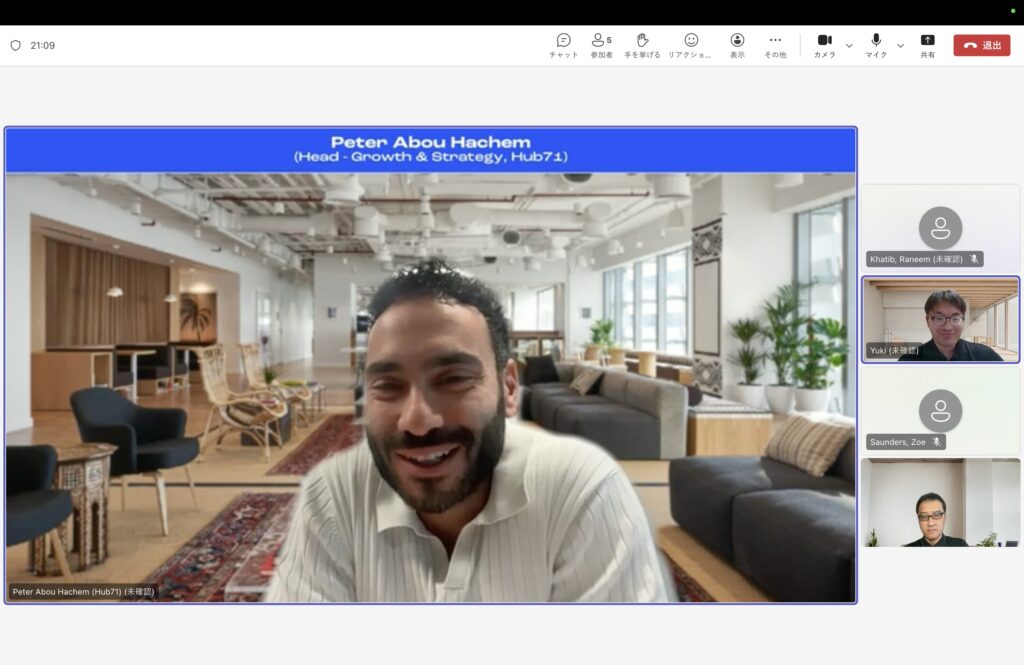Click the Peter Abou Hachem (Hub71) name label
Image resolution: width=1024 pixels, height=665 pixels.
pyautogui.click(x=83, y=591)
